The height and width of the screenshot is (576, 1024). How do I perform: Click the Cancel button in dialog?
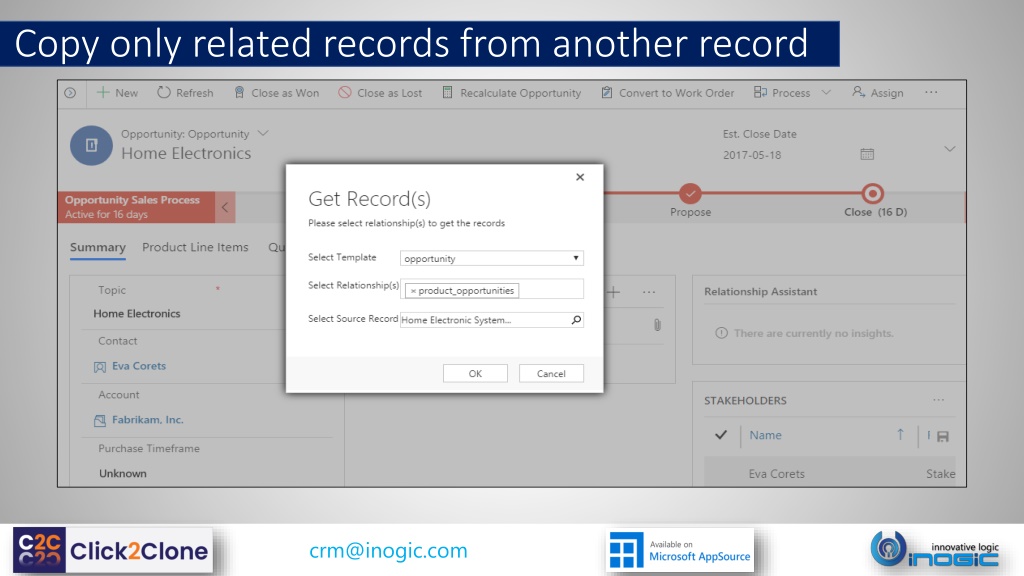pyautogui.click(x=551, y=374)
